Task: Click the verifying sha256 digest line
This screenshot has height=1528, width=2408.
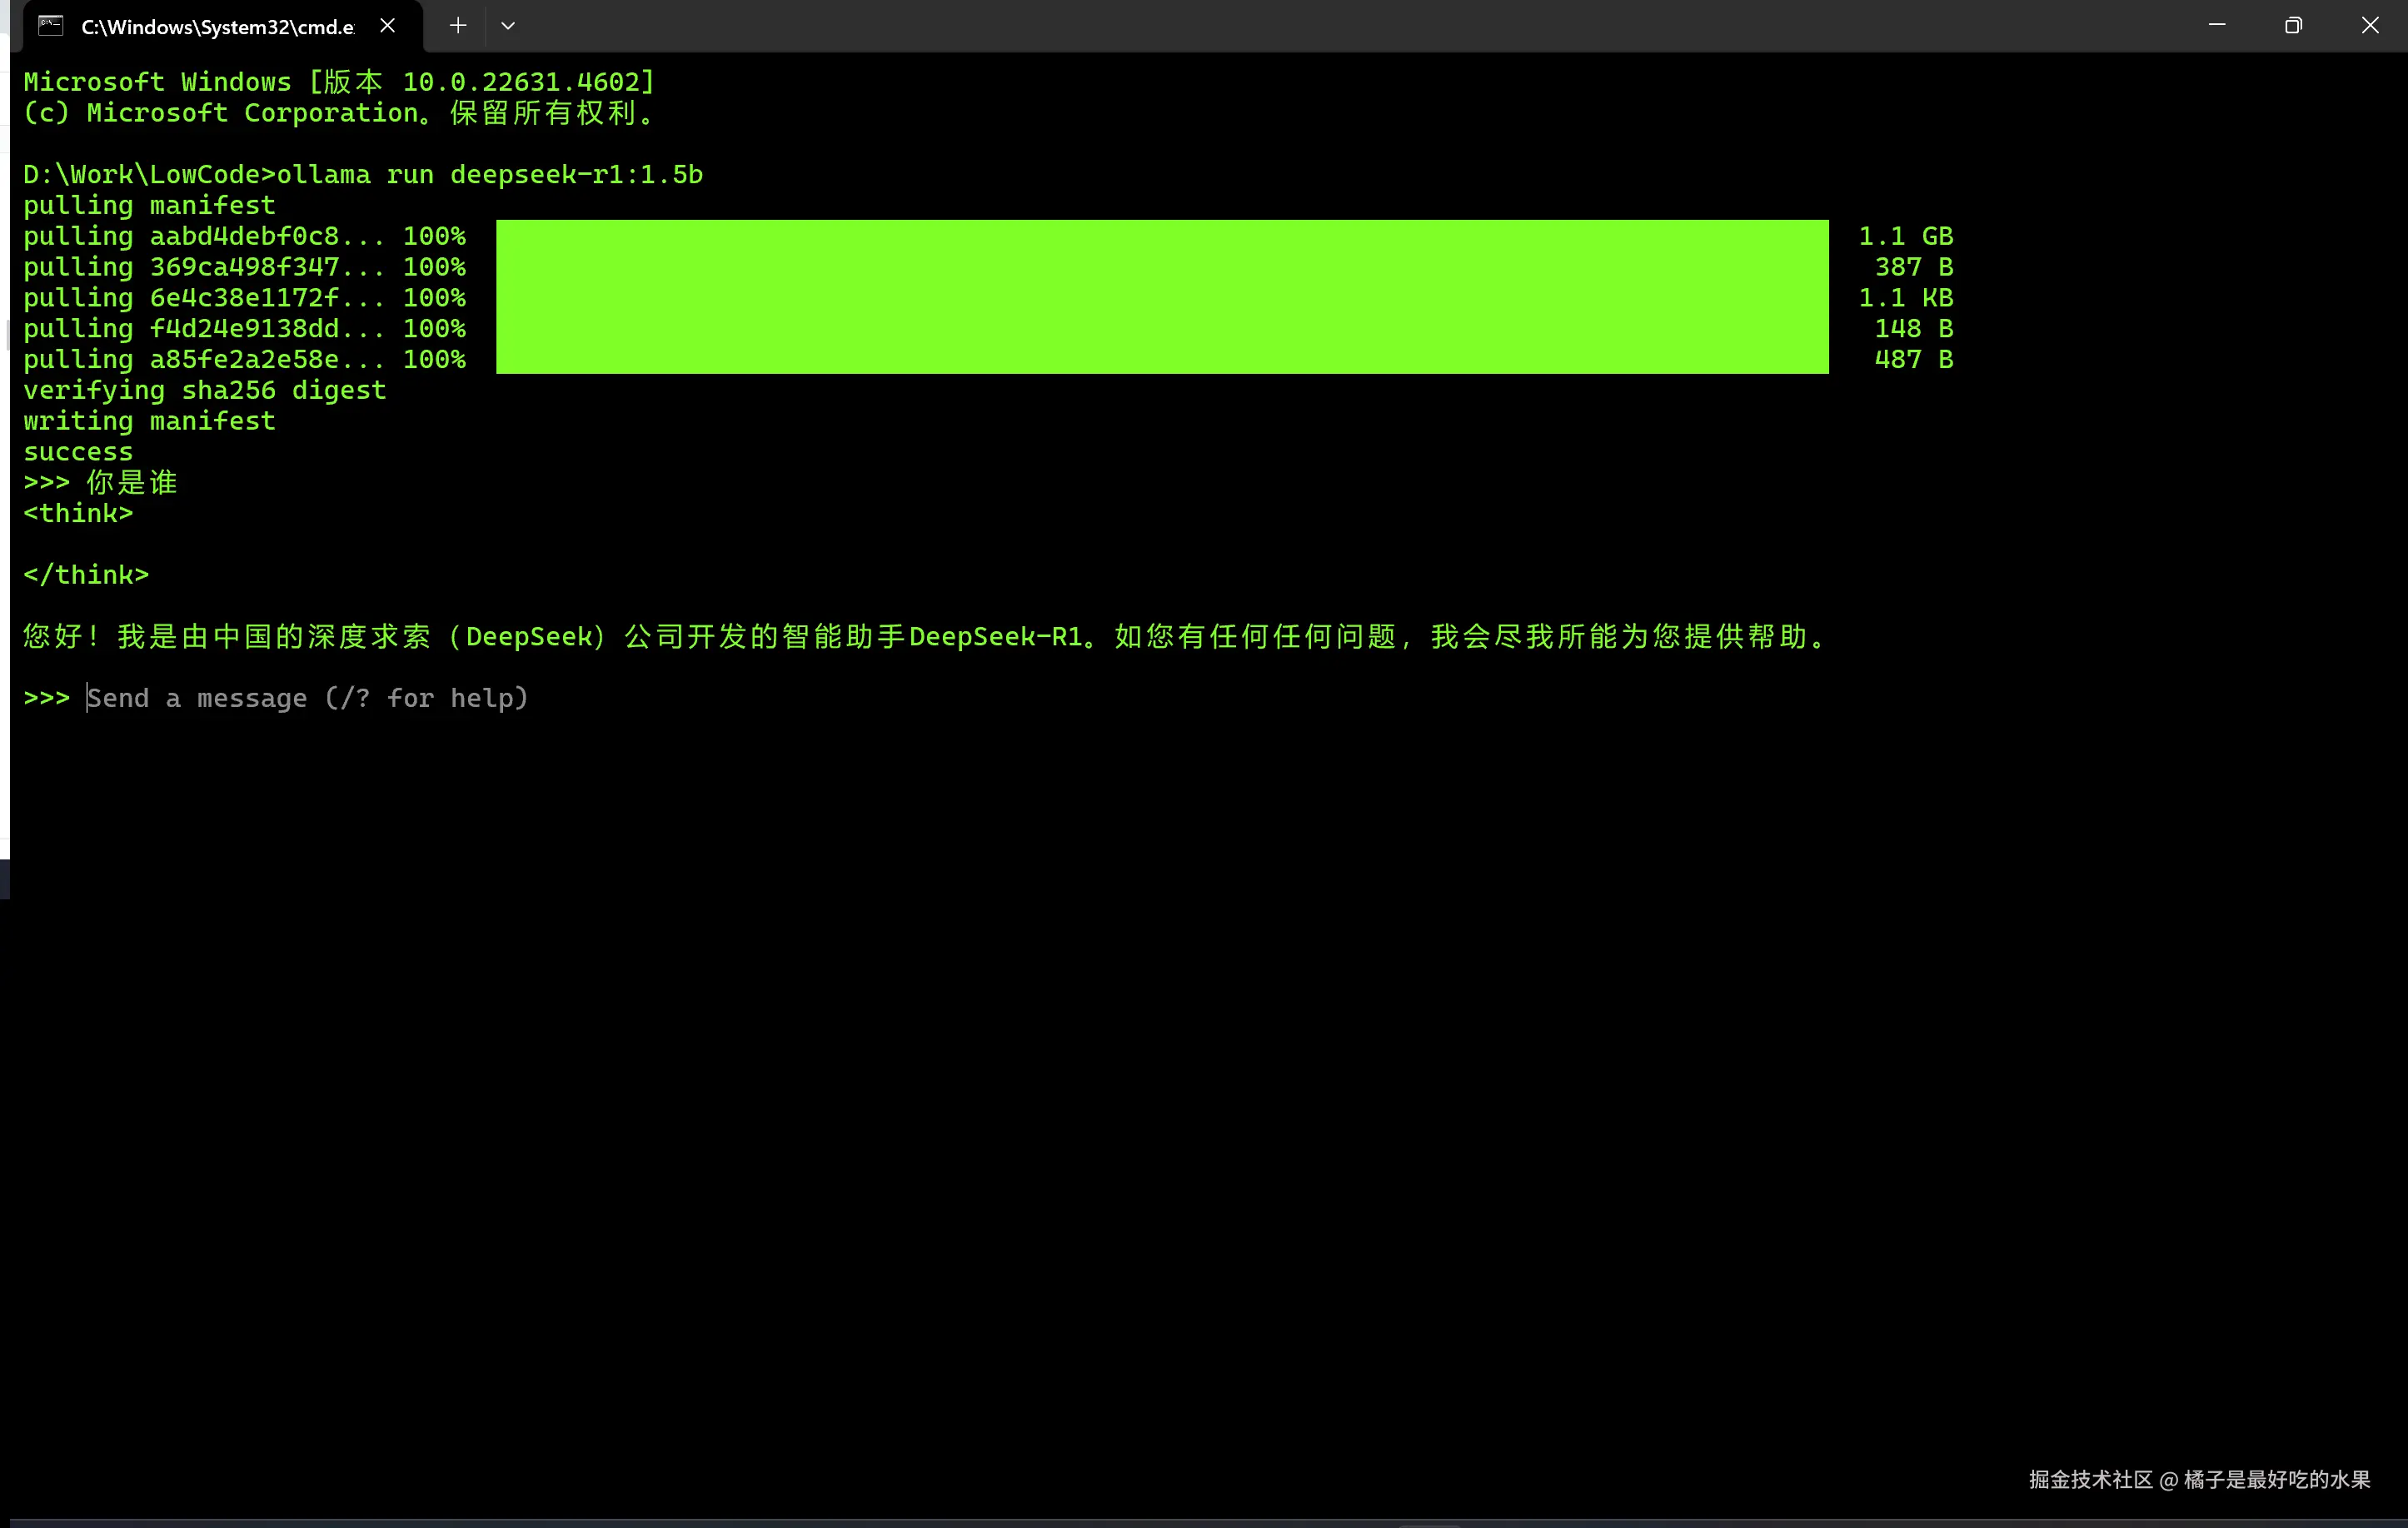Action: [x=205, y=391]
